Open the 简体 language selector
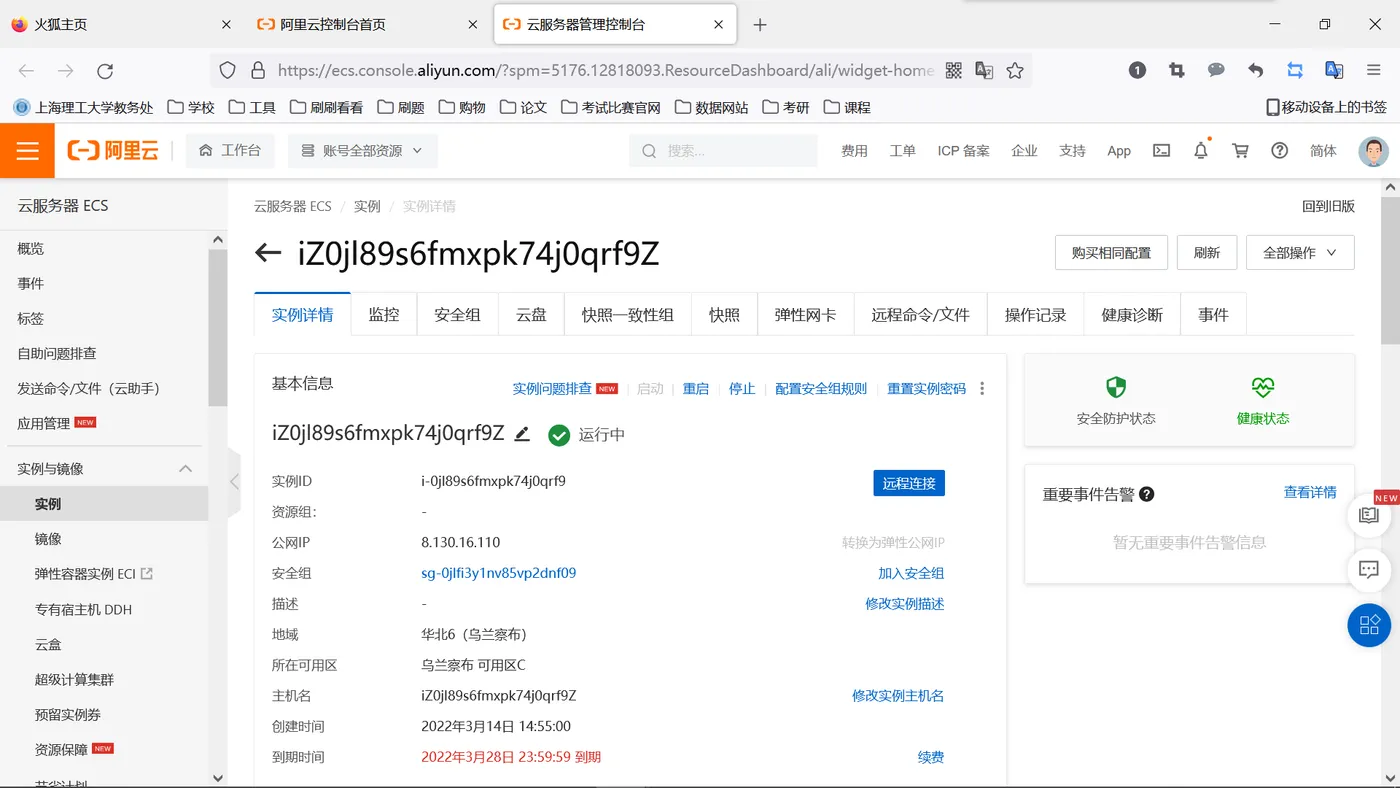 [1323, 151]
